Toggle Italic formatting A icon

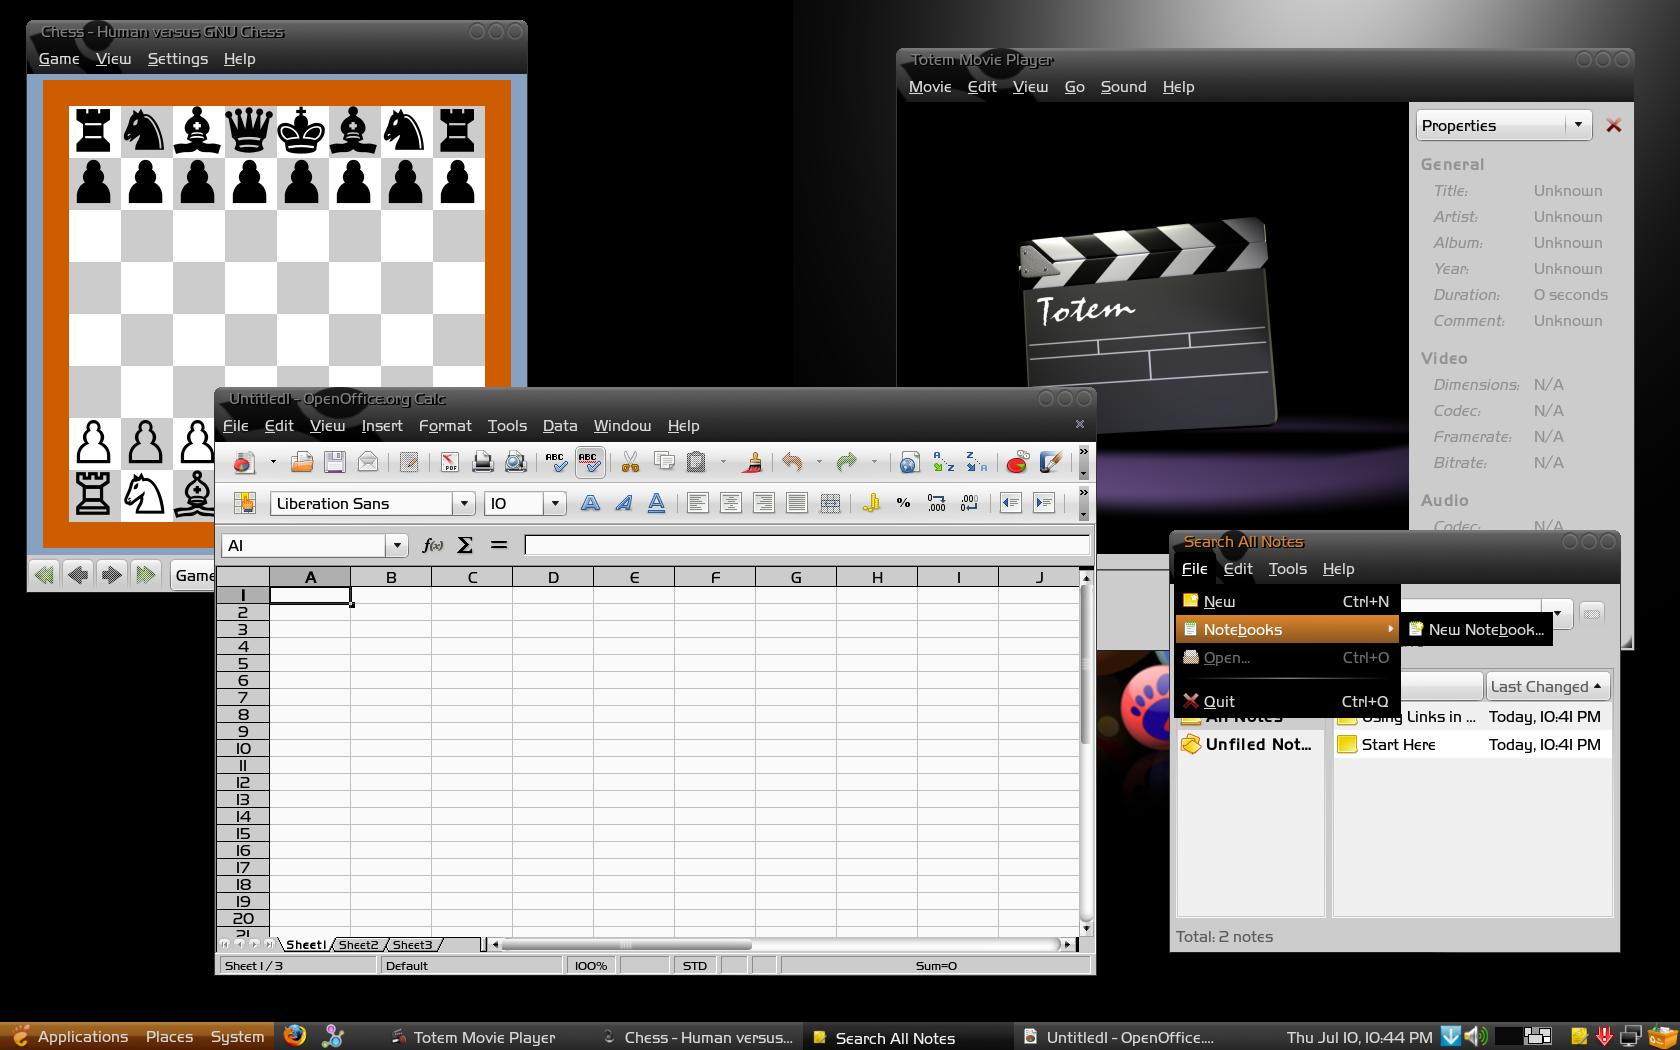(624, 503)
